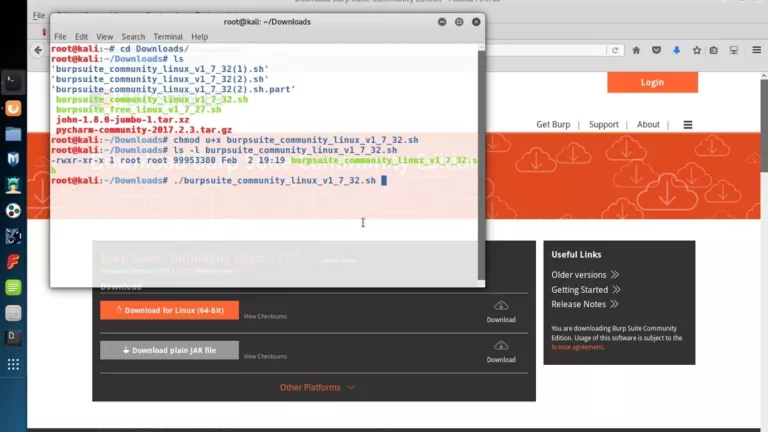Screen dimensions: 768x432
Task: Open About navigation link
Action: coord(648,124)
